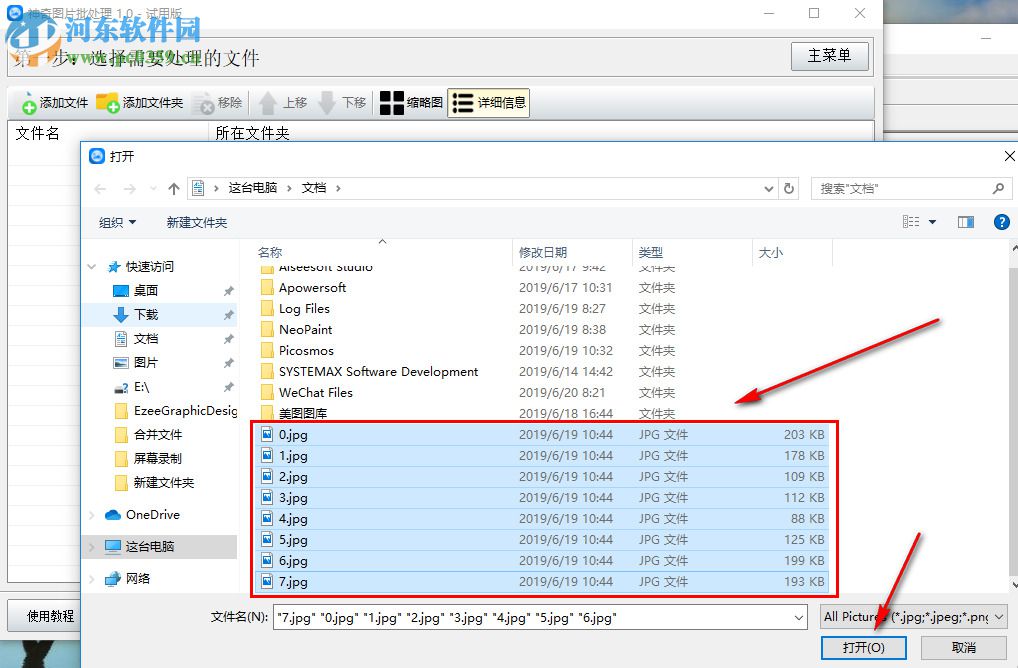Toggle the preview pane icon
This screenshot has height=668, width=1018.
[x=966, y=222]
